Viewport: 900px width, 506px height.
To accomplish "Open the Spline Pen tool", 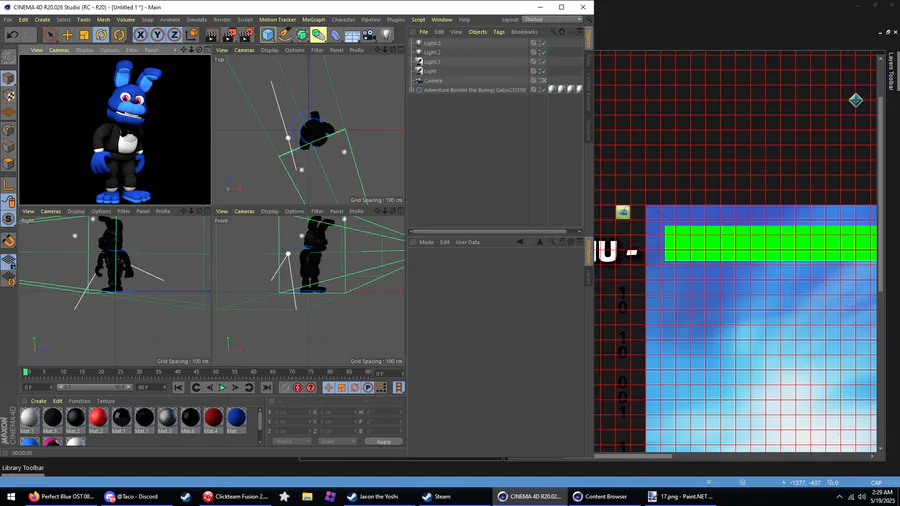I will pyautogui.click(x=285, y=35).
